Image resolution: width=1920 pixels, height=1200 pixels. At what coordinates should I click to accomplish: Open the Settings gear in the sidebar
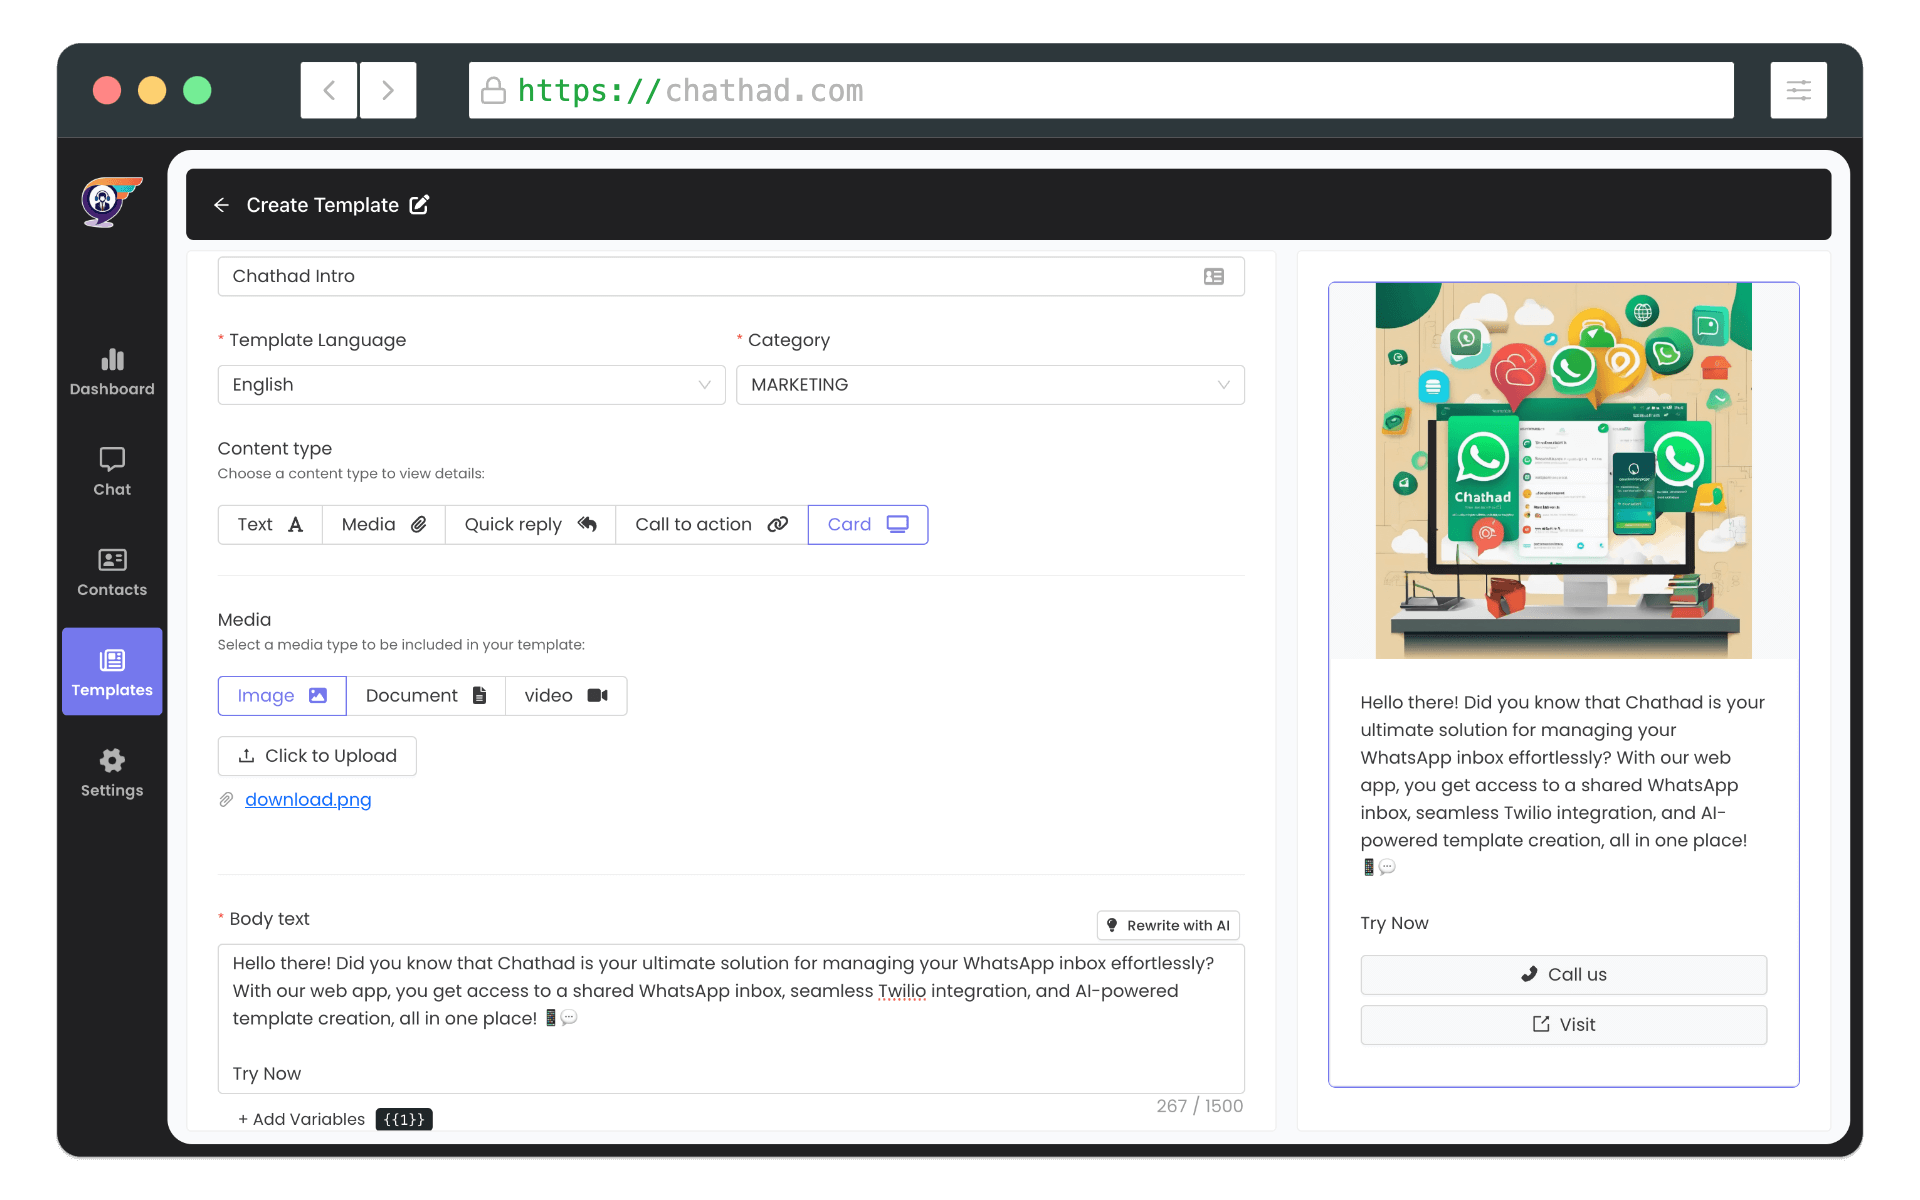tap(112, 772)
